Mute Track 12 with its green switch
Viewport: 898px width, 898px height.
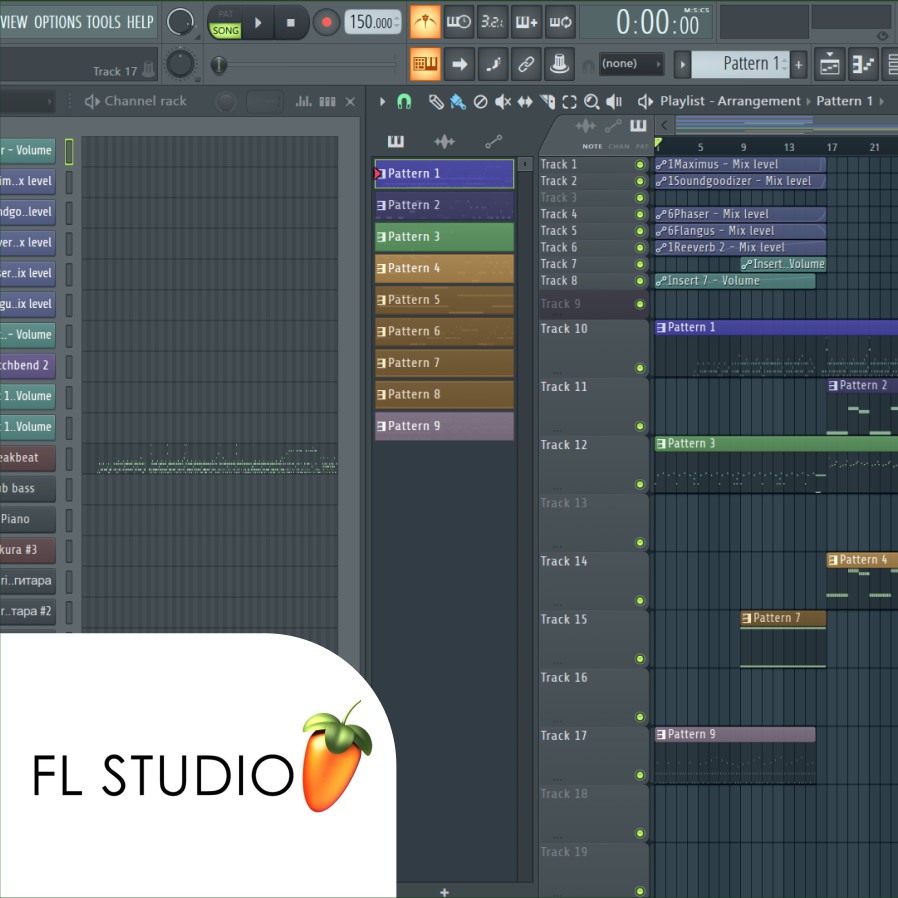640,485
